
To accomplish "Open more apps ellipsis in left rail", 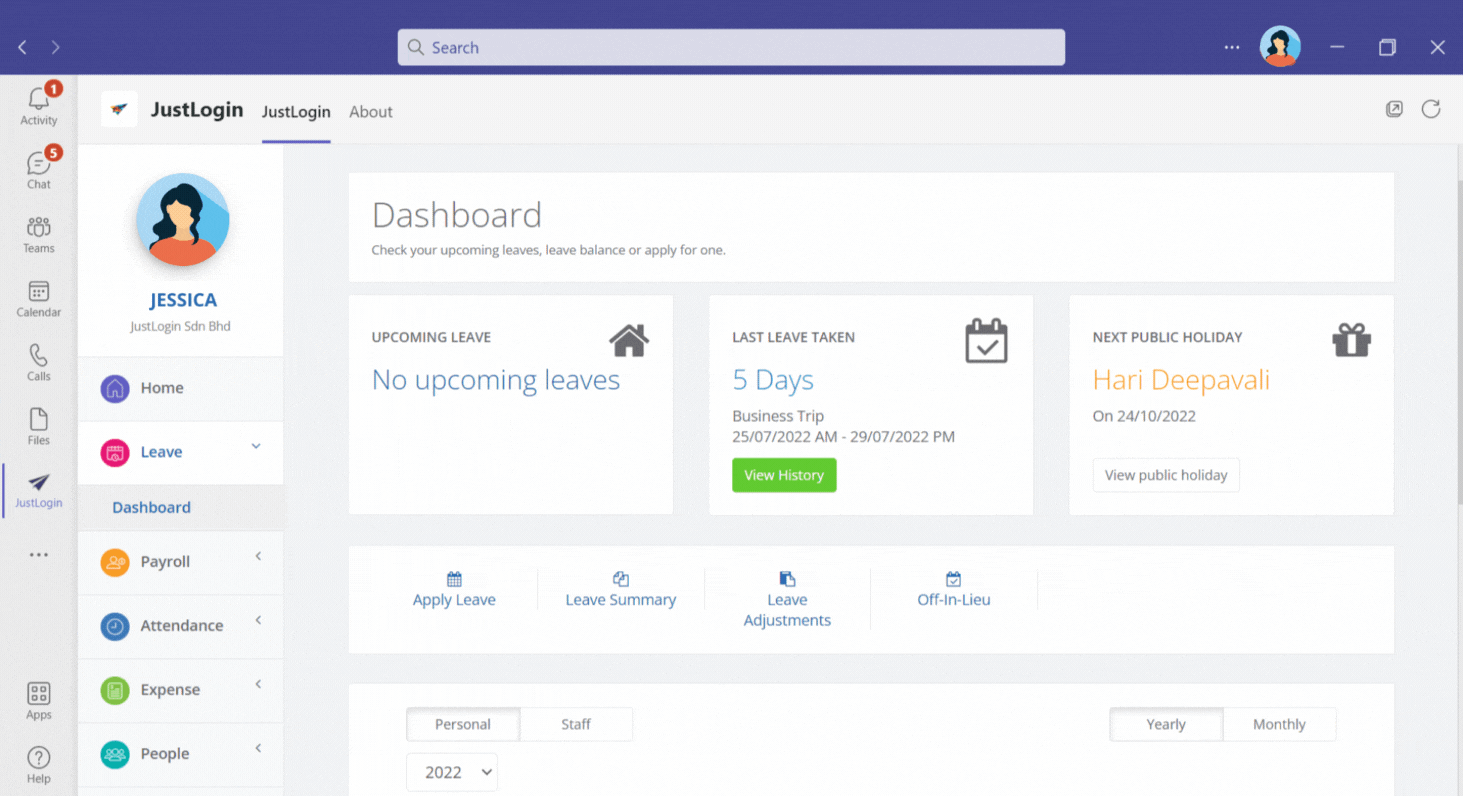I will tap(38, 555).
